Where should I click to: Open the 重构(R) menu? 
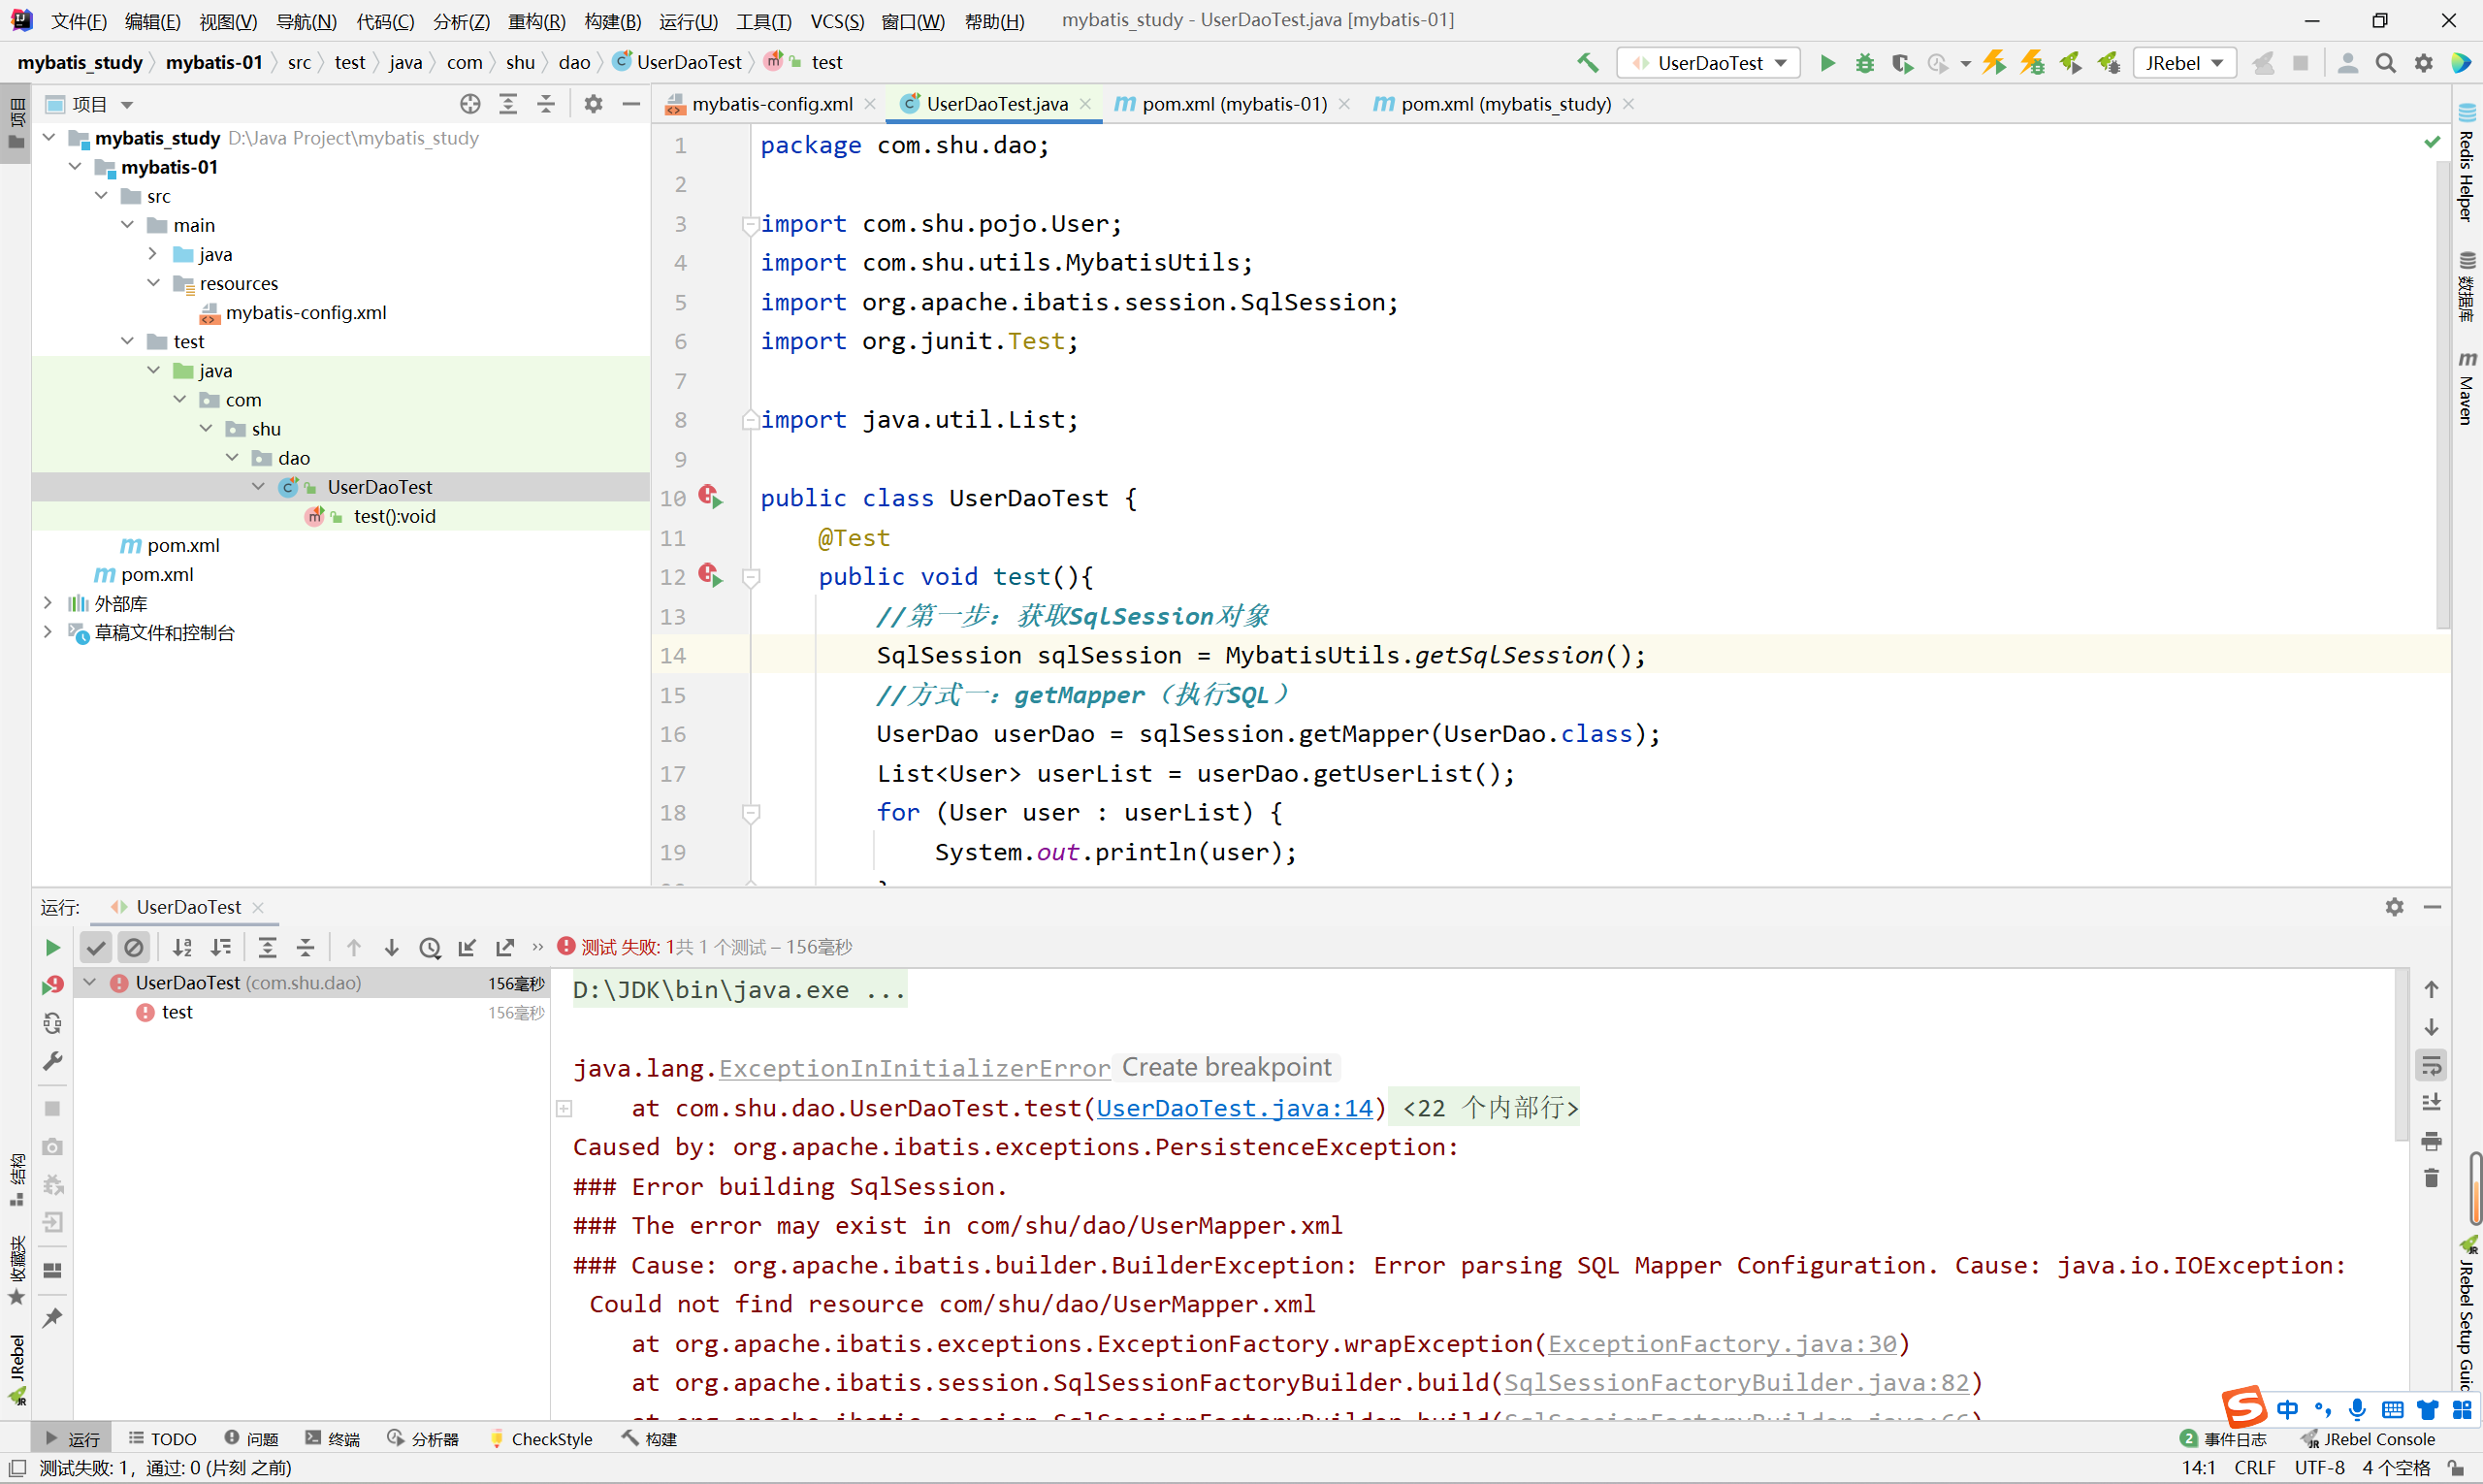pos(536,21)
